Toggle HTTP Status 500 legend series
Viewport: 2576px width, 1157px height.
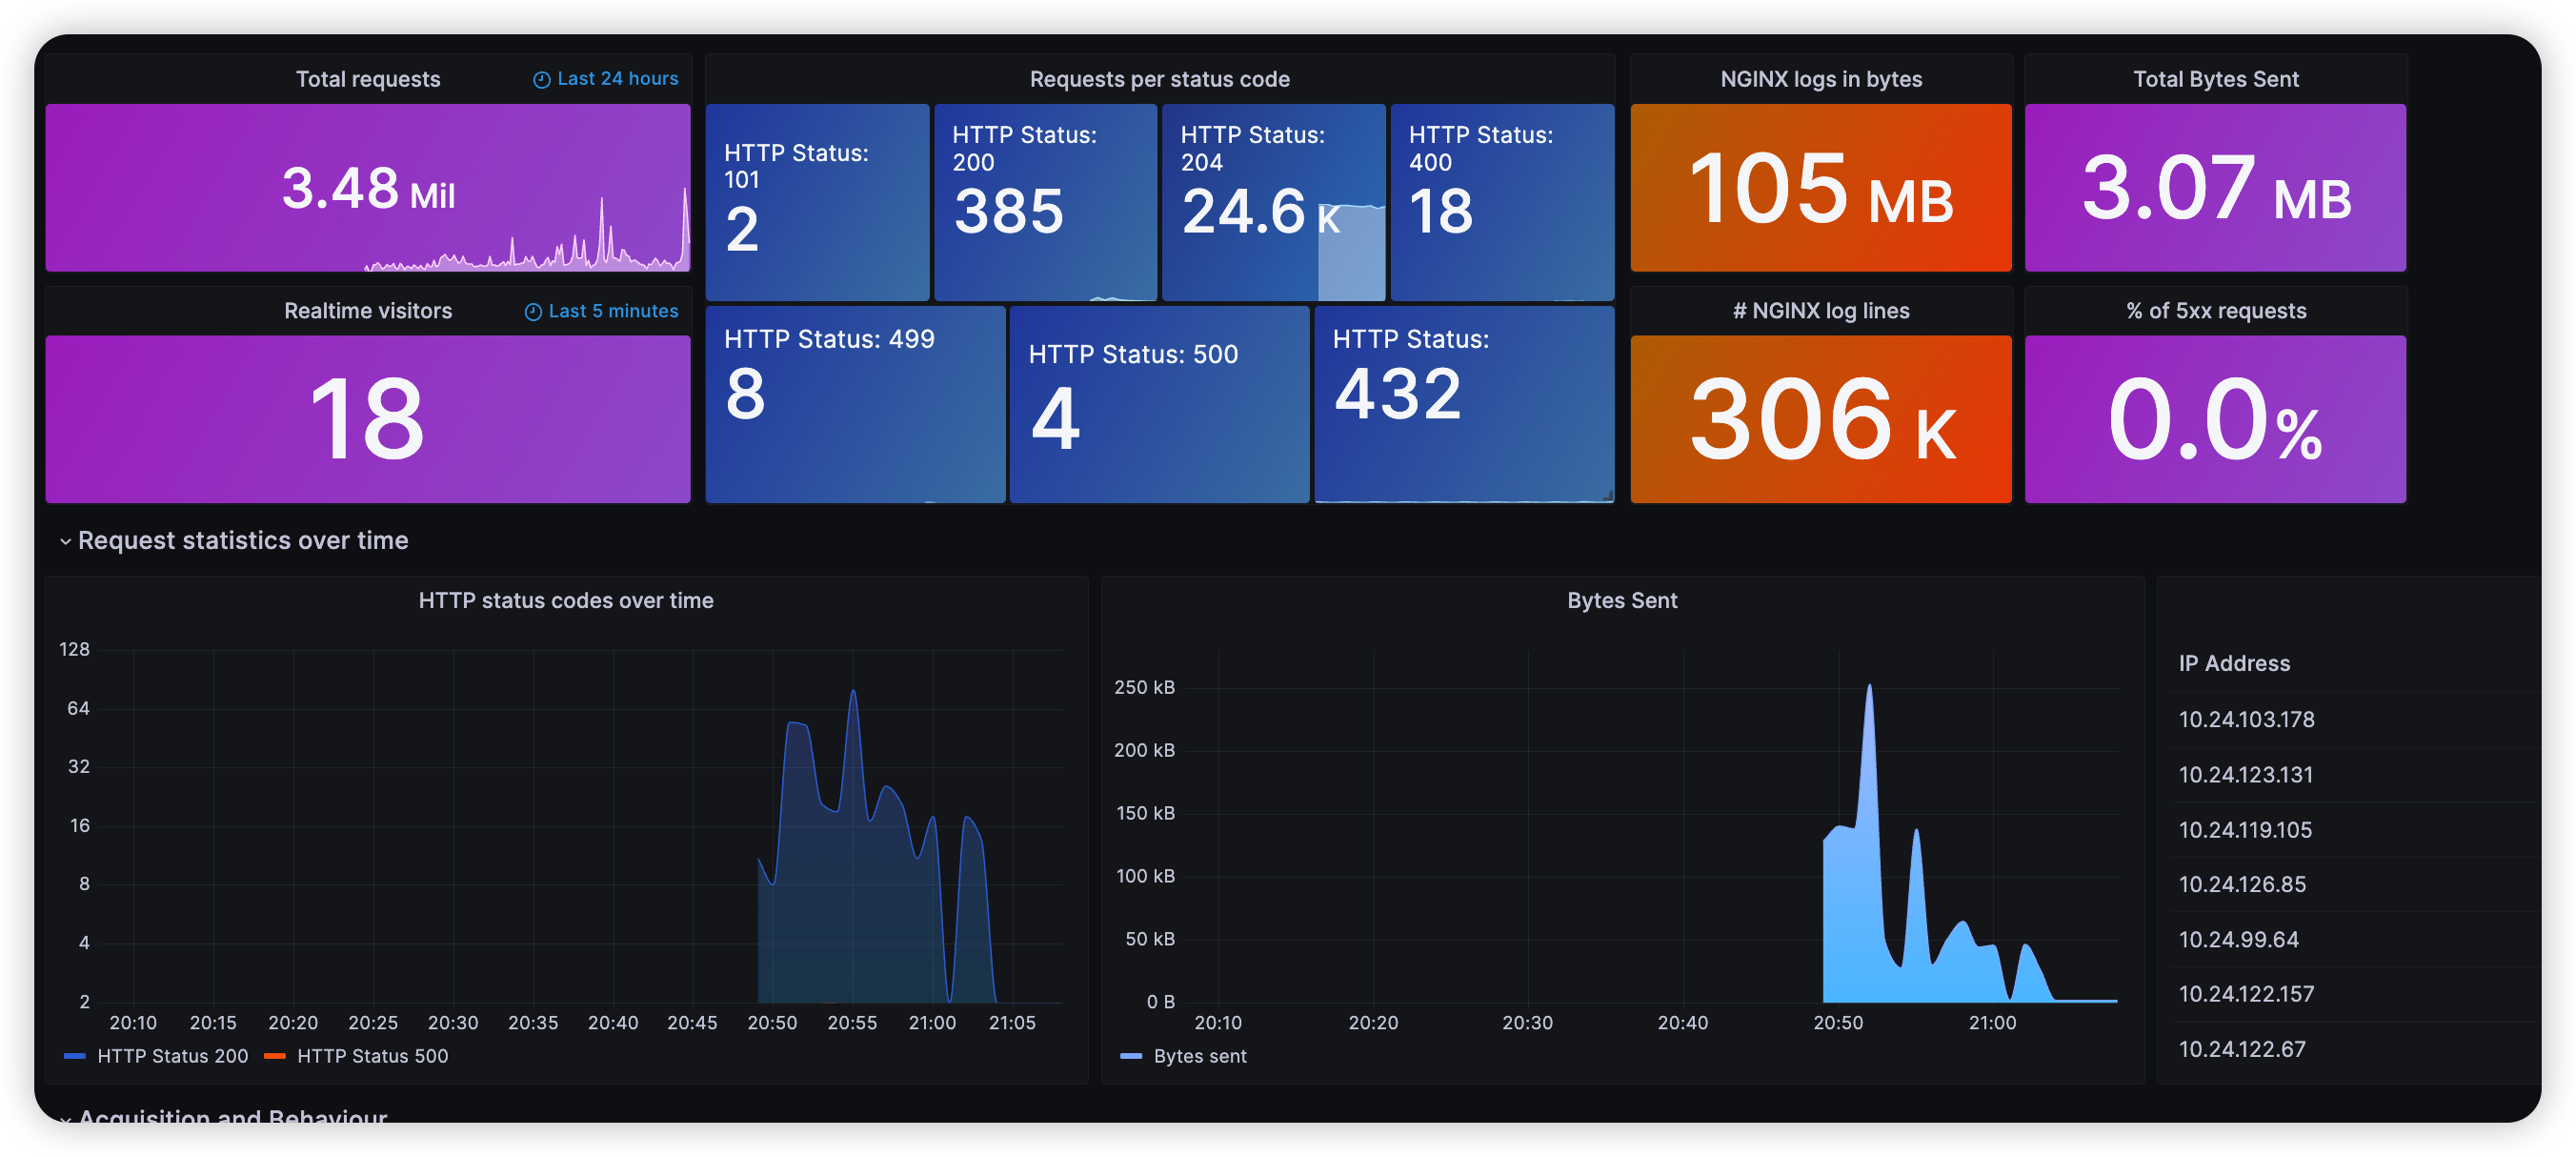point(372,1056)
